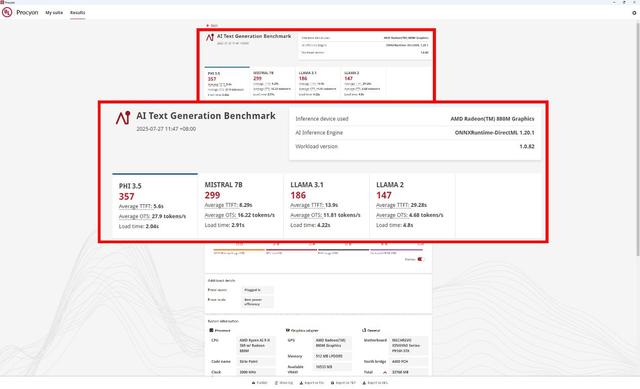Click the Graphics adapter section icon

[287, 330]
